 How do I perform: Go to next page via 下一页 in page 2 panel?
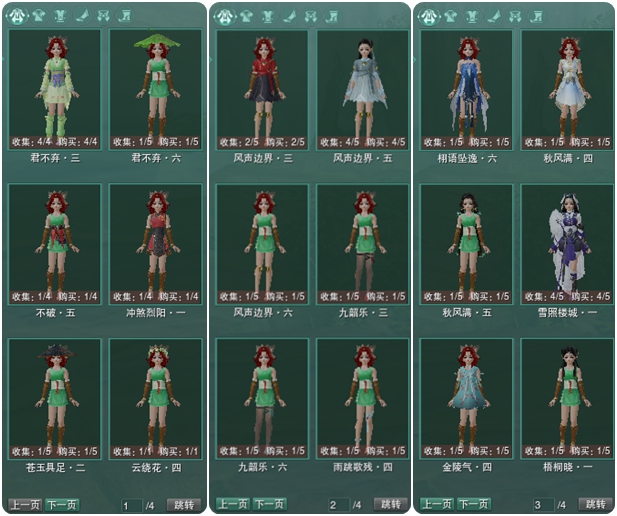click(270, 504)
